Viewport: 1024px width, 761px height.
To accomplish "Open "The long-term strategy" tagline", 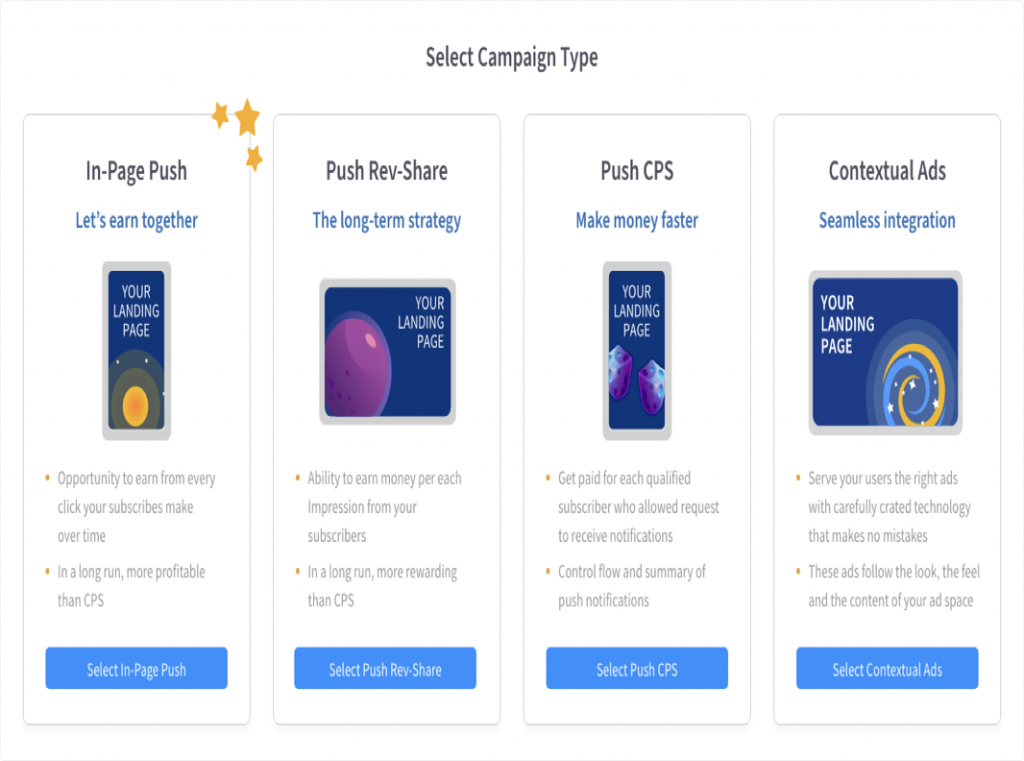I will [386, 220].
